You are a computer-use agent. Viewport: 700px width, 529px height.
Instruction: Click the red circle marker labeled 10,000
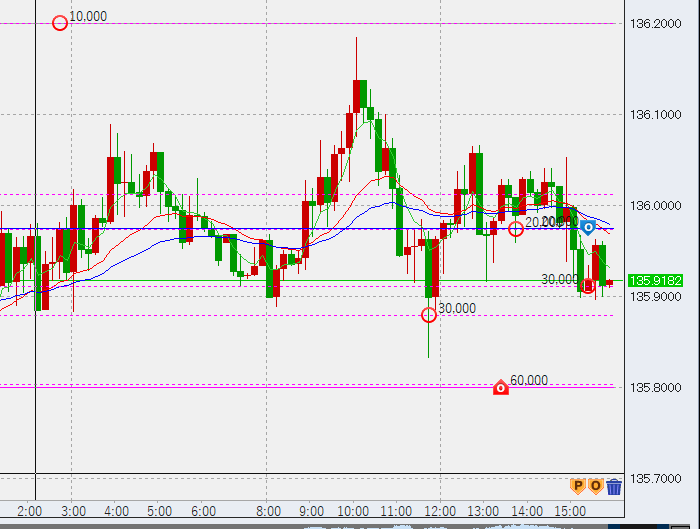pos(60,22)
